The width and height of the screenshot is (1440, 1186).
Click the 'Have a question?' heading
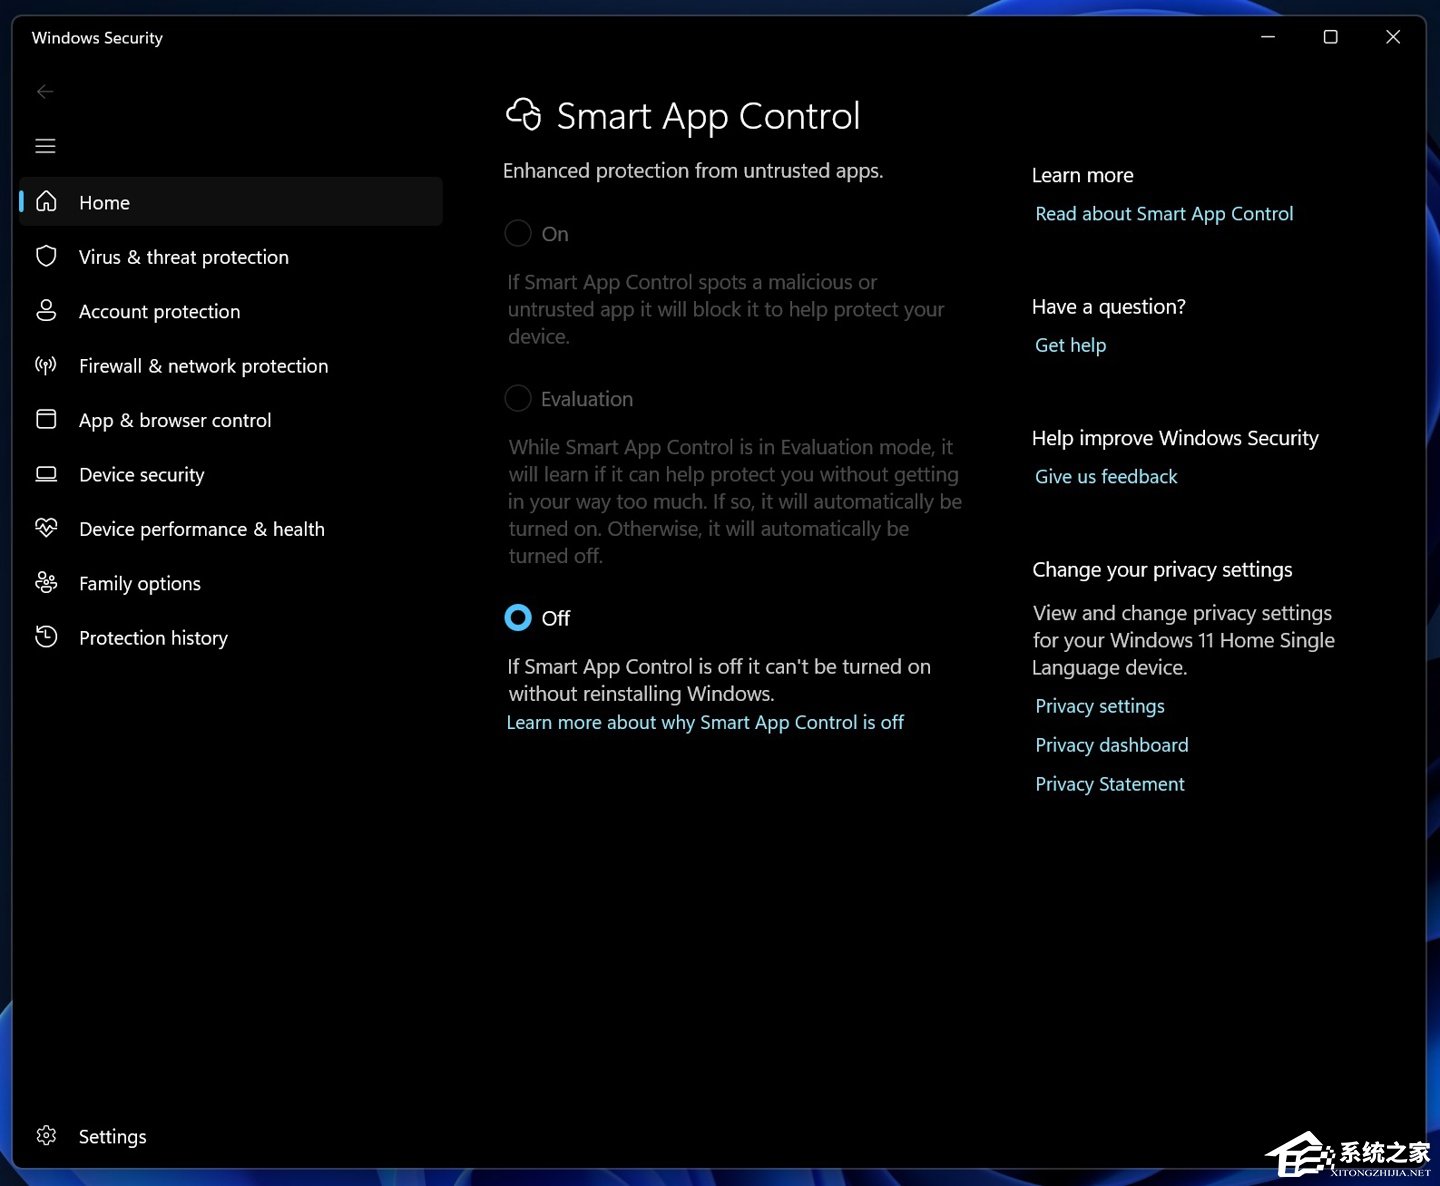(1108, 307)
